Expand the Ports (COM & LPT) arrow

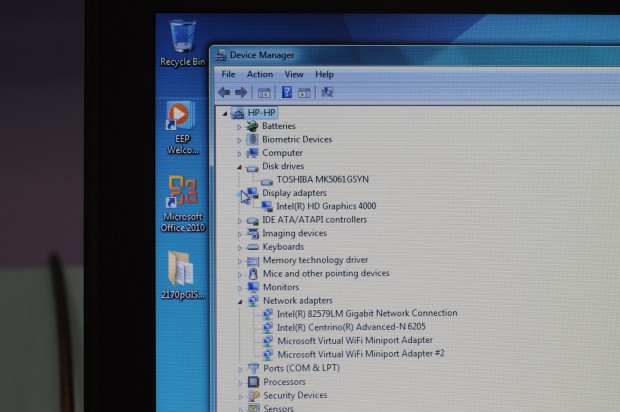(240, 369)
